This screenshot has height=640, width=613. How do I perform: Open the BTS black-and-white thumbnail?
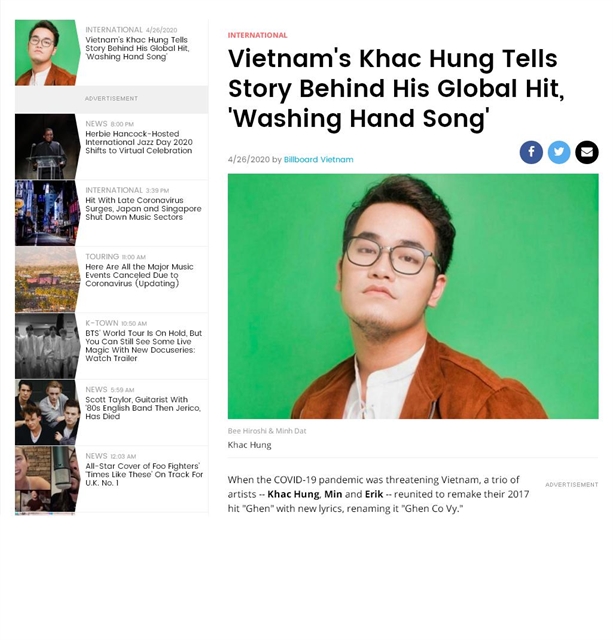[47, 346]
